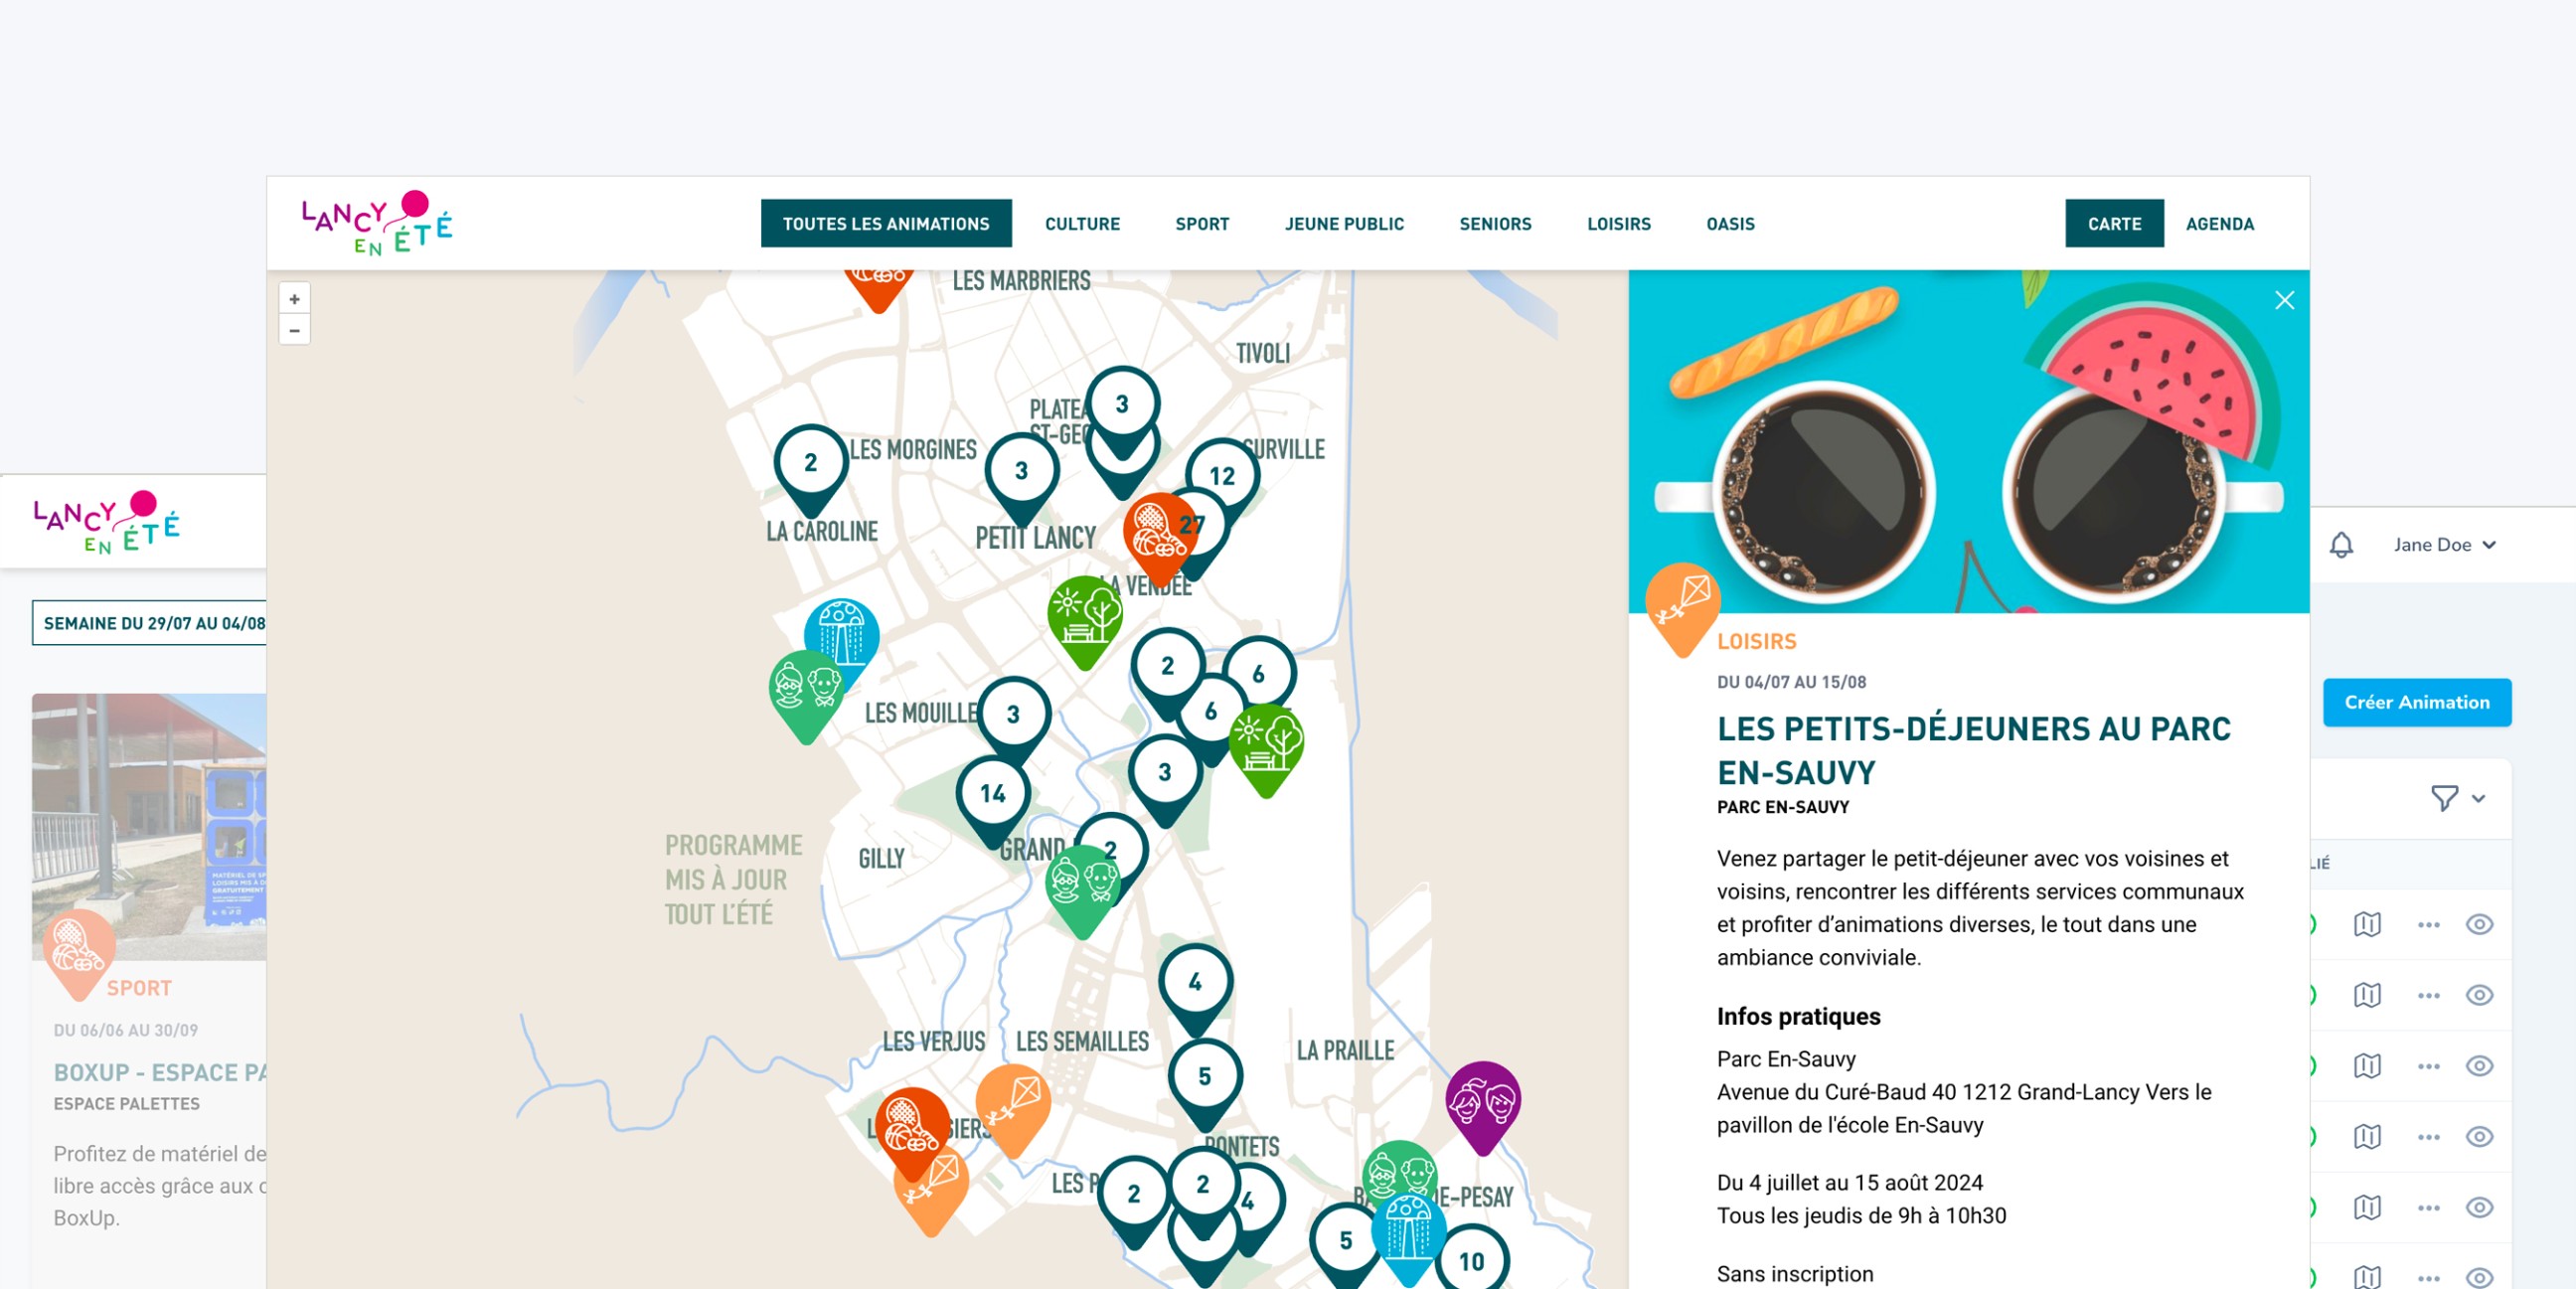Select the Culture category menu item
This screenshot has width=2576, height=1289.
(x=1082, y=224)
